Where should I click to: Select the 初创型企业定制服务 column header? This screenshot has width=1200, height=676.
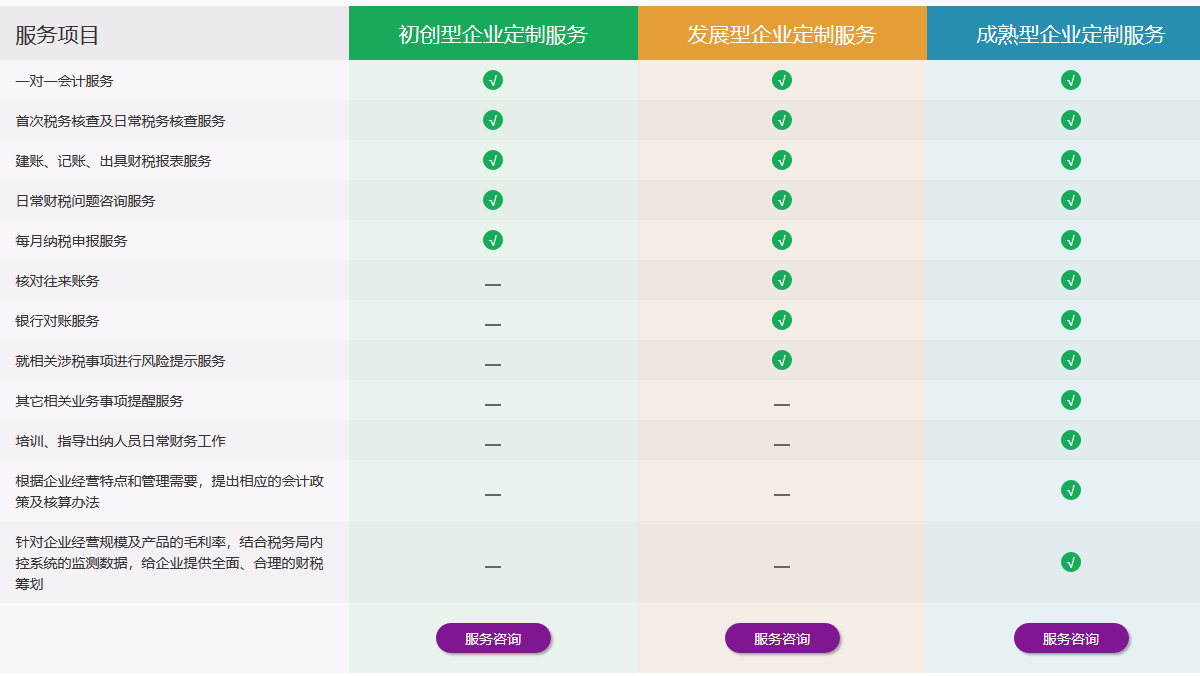pyautogui.click(x=493, y=34)
